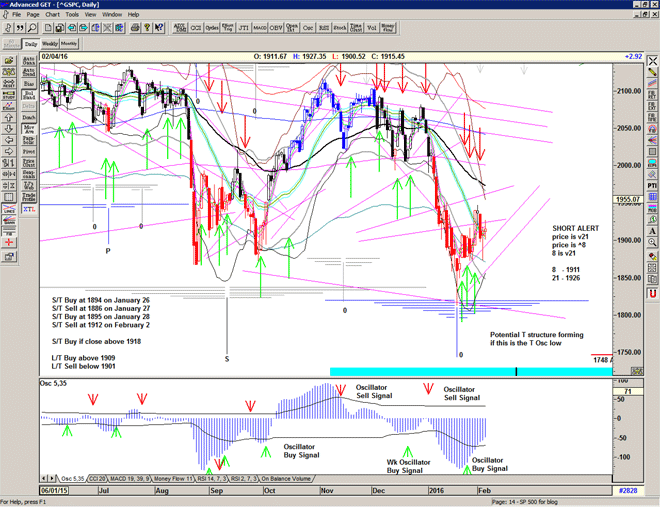
Task: Switch chart to Weekly timeframe
Action: pyautogui.click(x=50, y=44)
